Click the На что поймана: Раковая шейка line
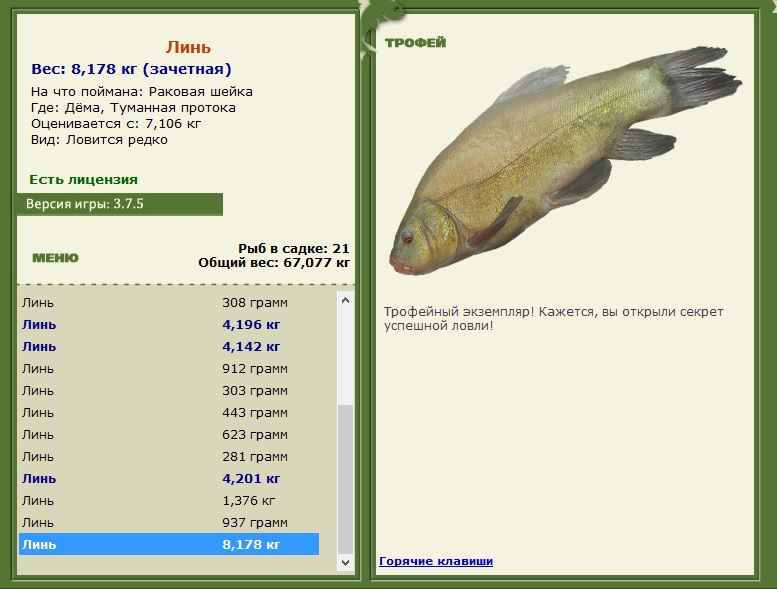777x589 pixels. coord(142,92)
